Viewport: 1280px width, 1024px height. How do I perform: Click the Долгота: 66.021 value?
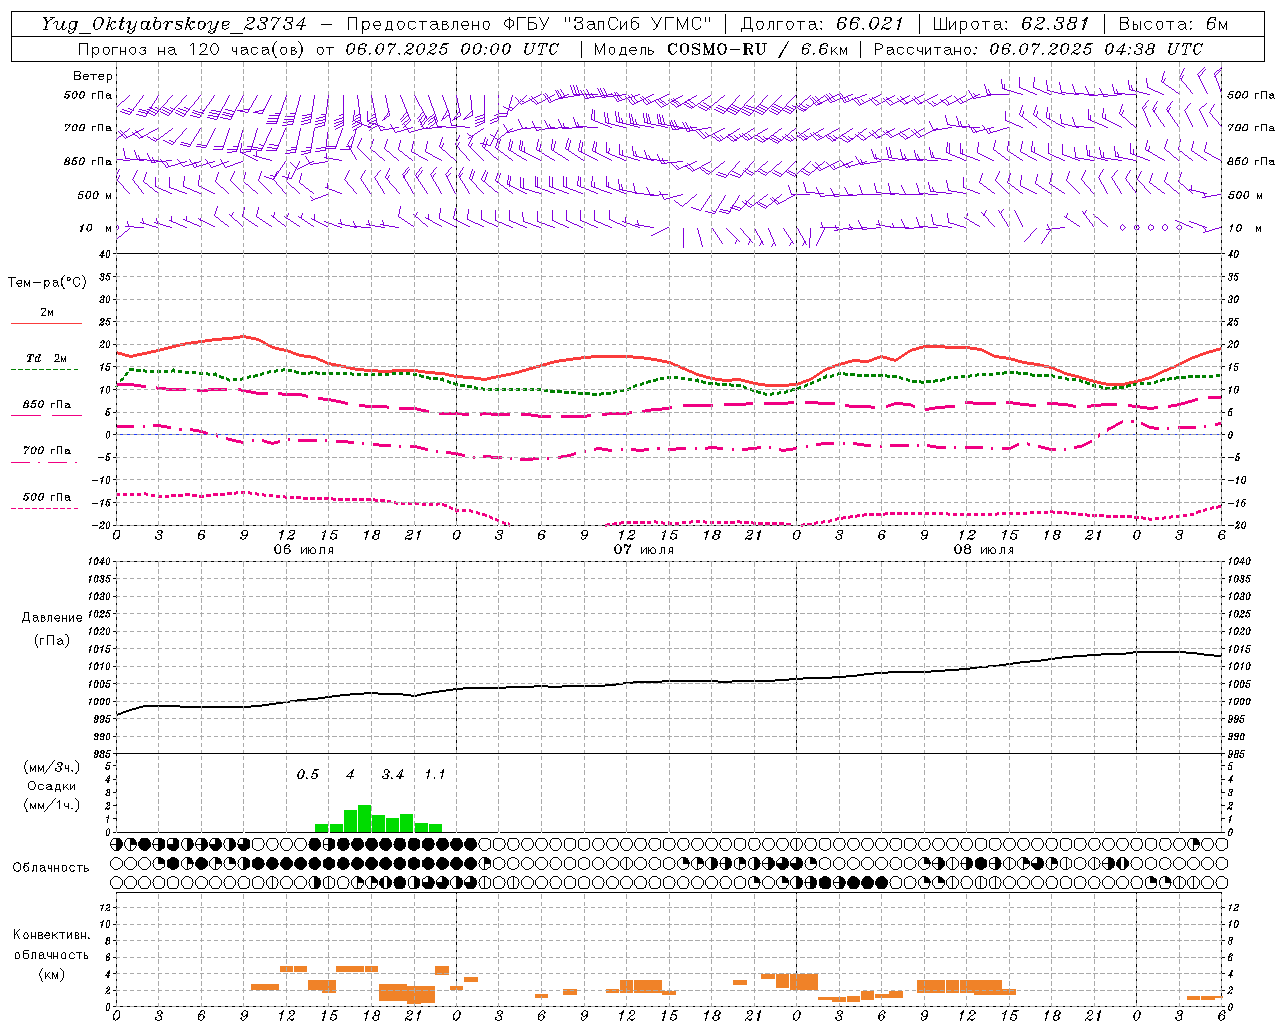822,24
